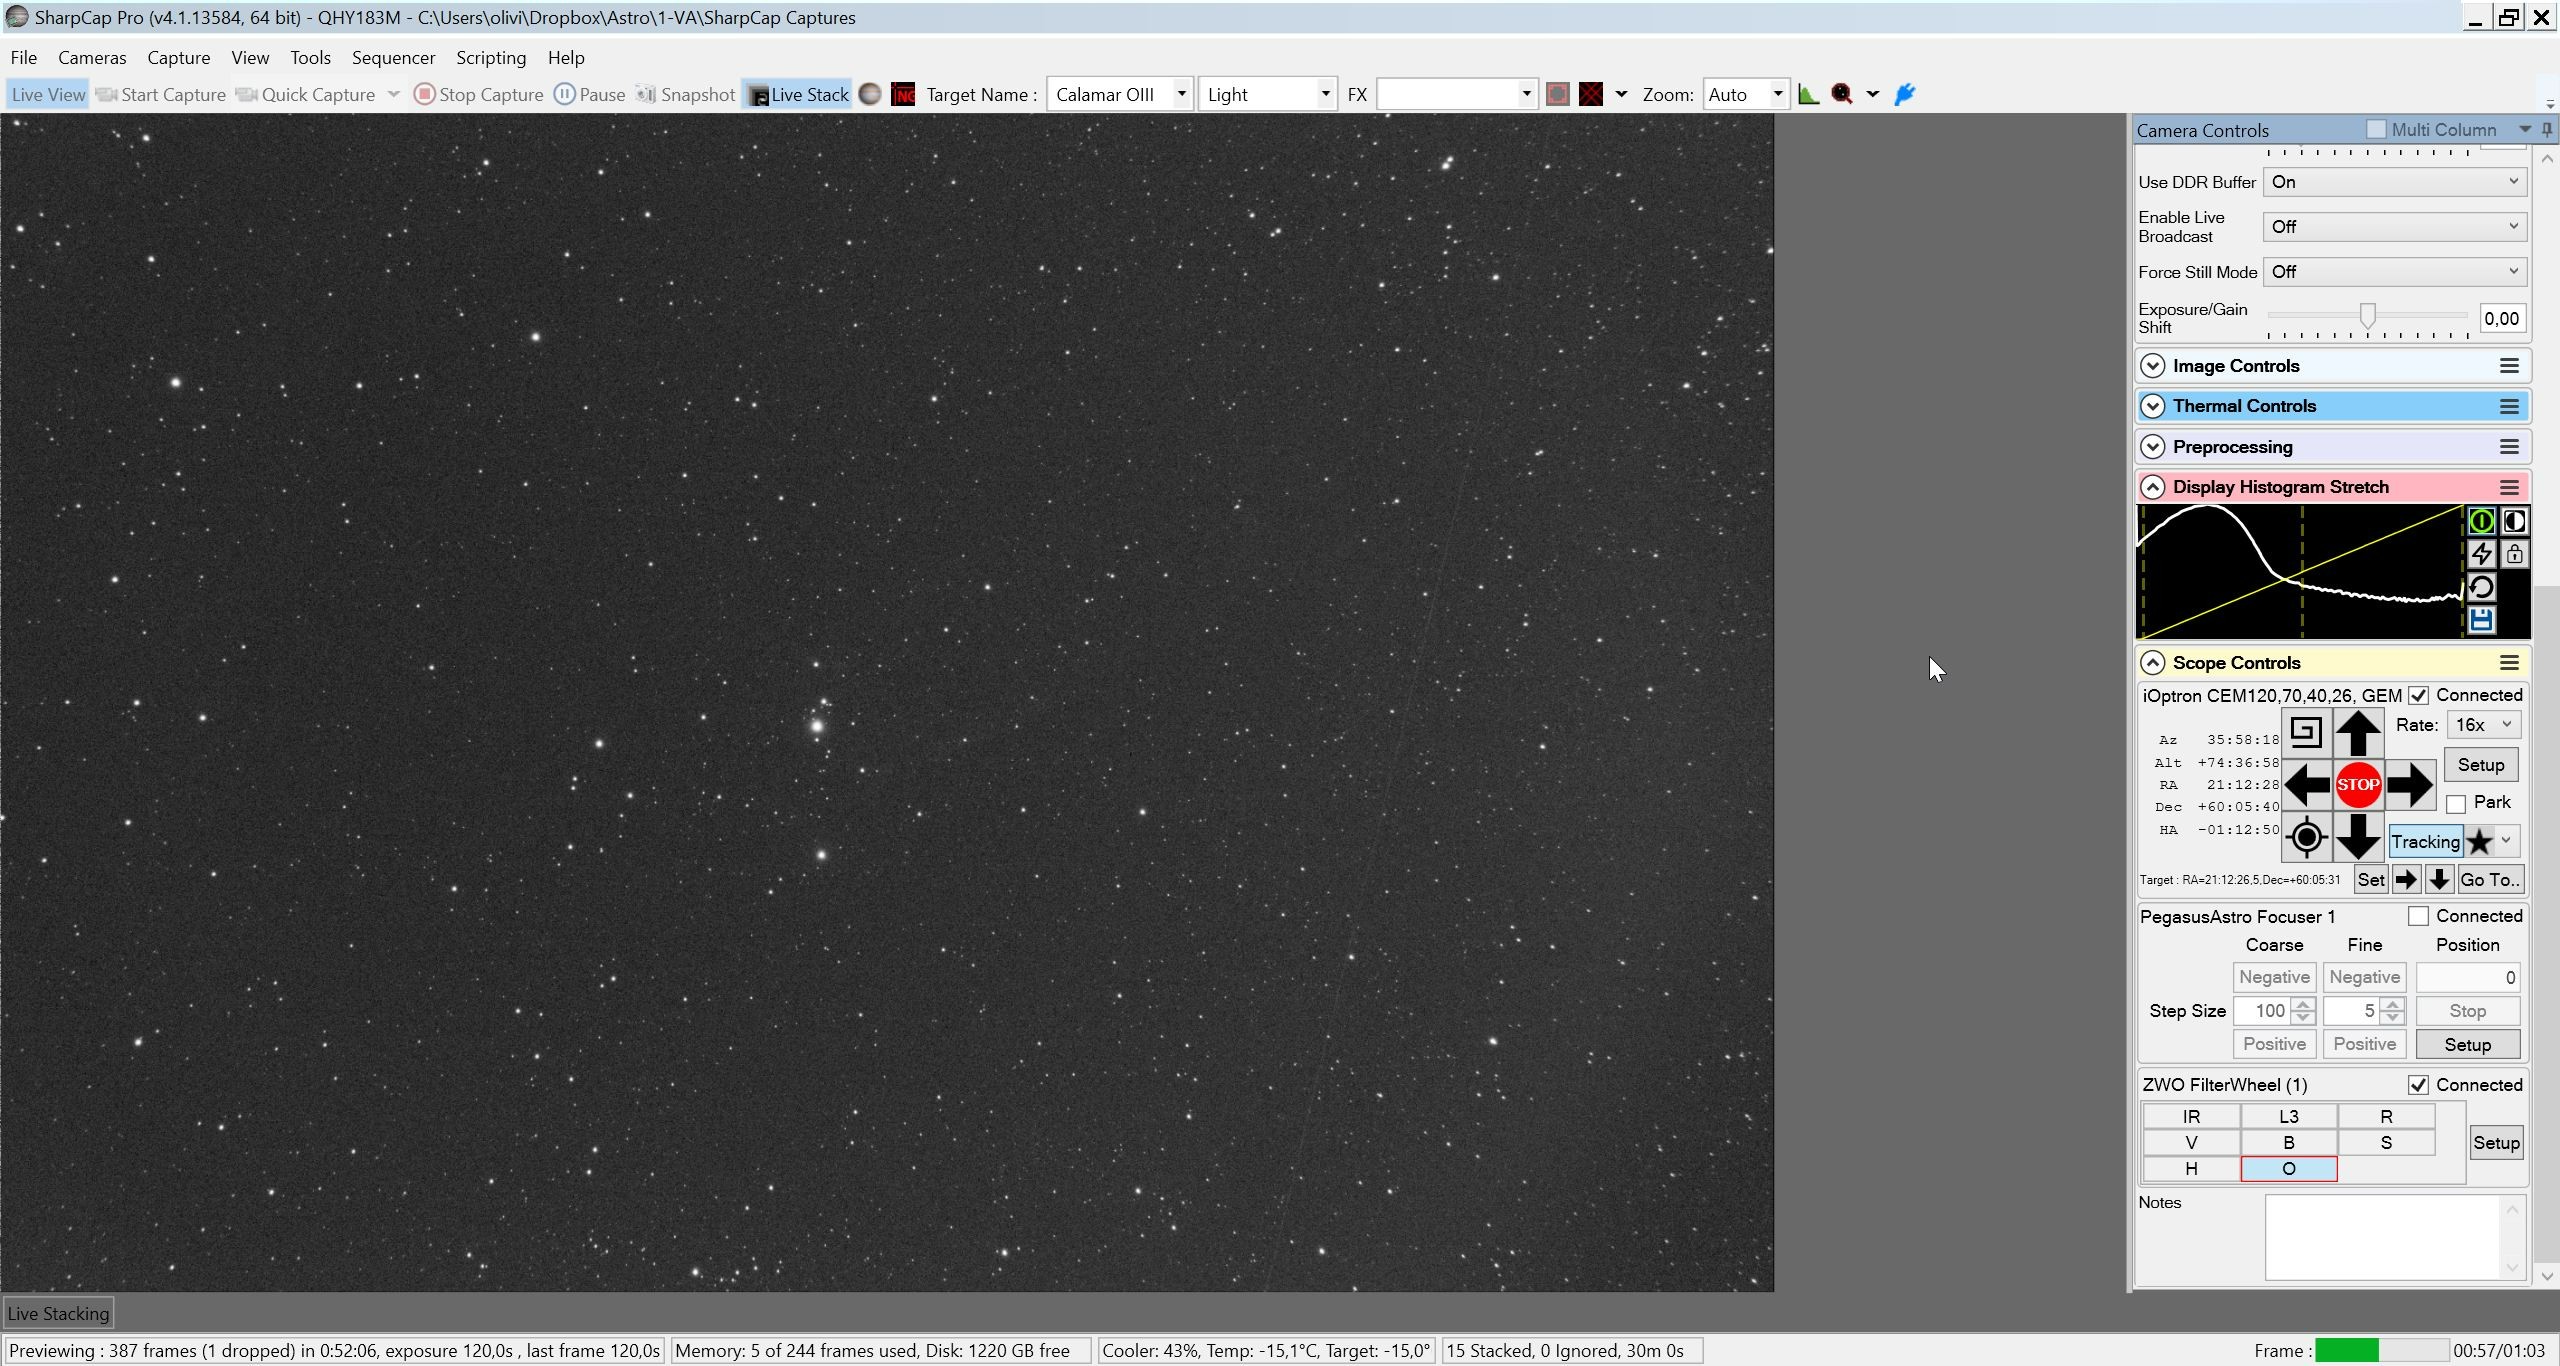Check the Park checkbox
The width and height of the screenshot is (2560, 1366).
[x=2456, y=804]
